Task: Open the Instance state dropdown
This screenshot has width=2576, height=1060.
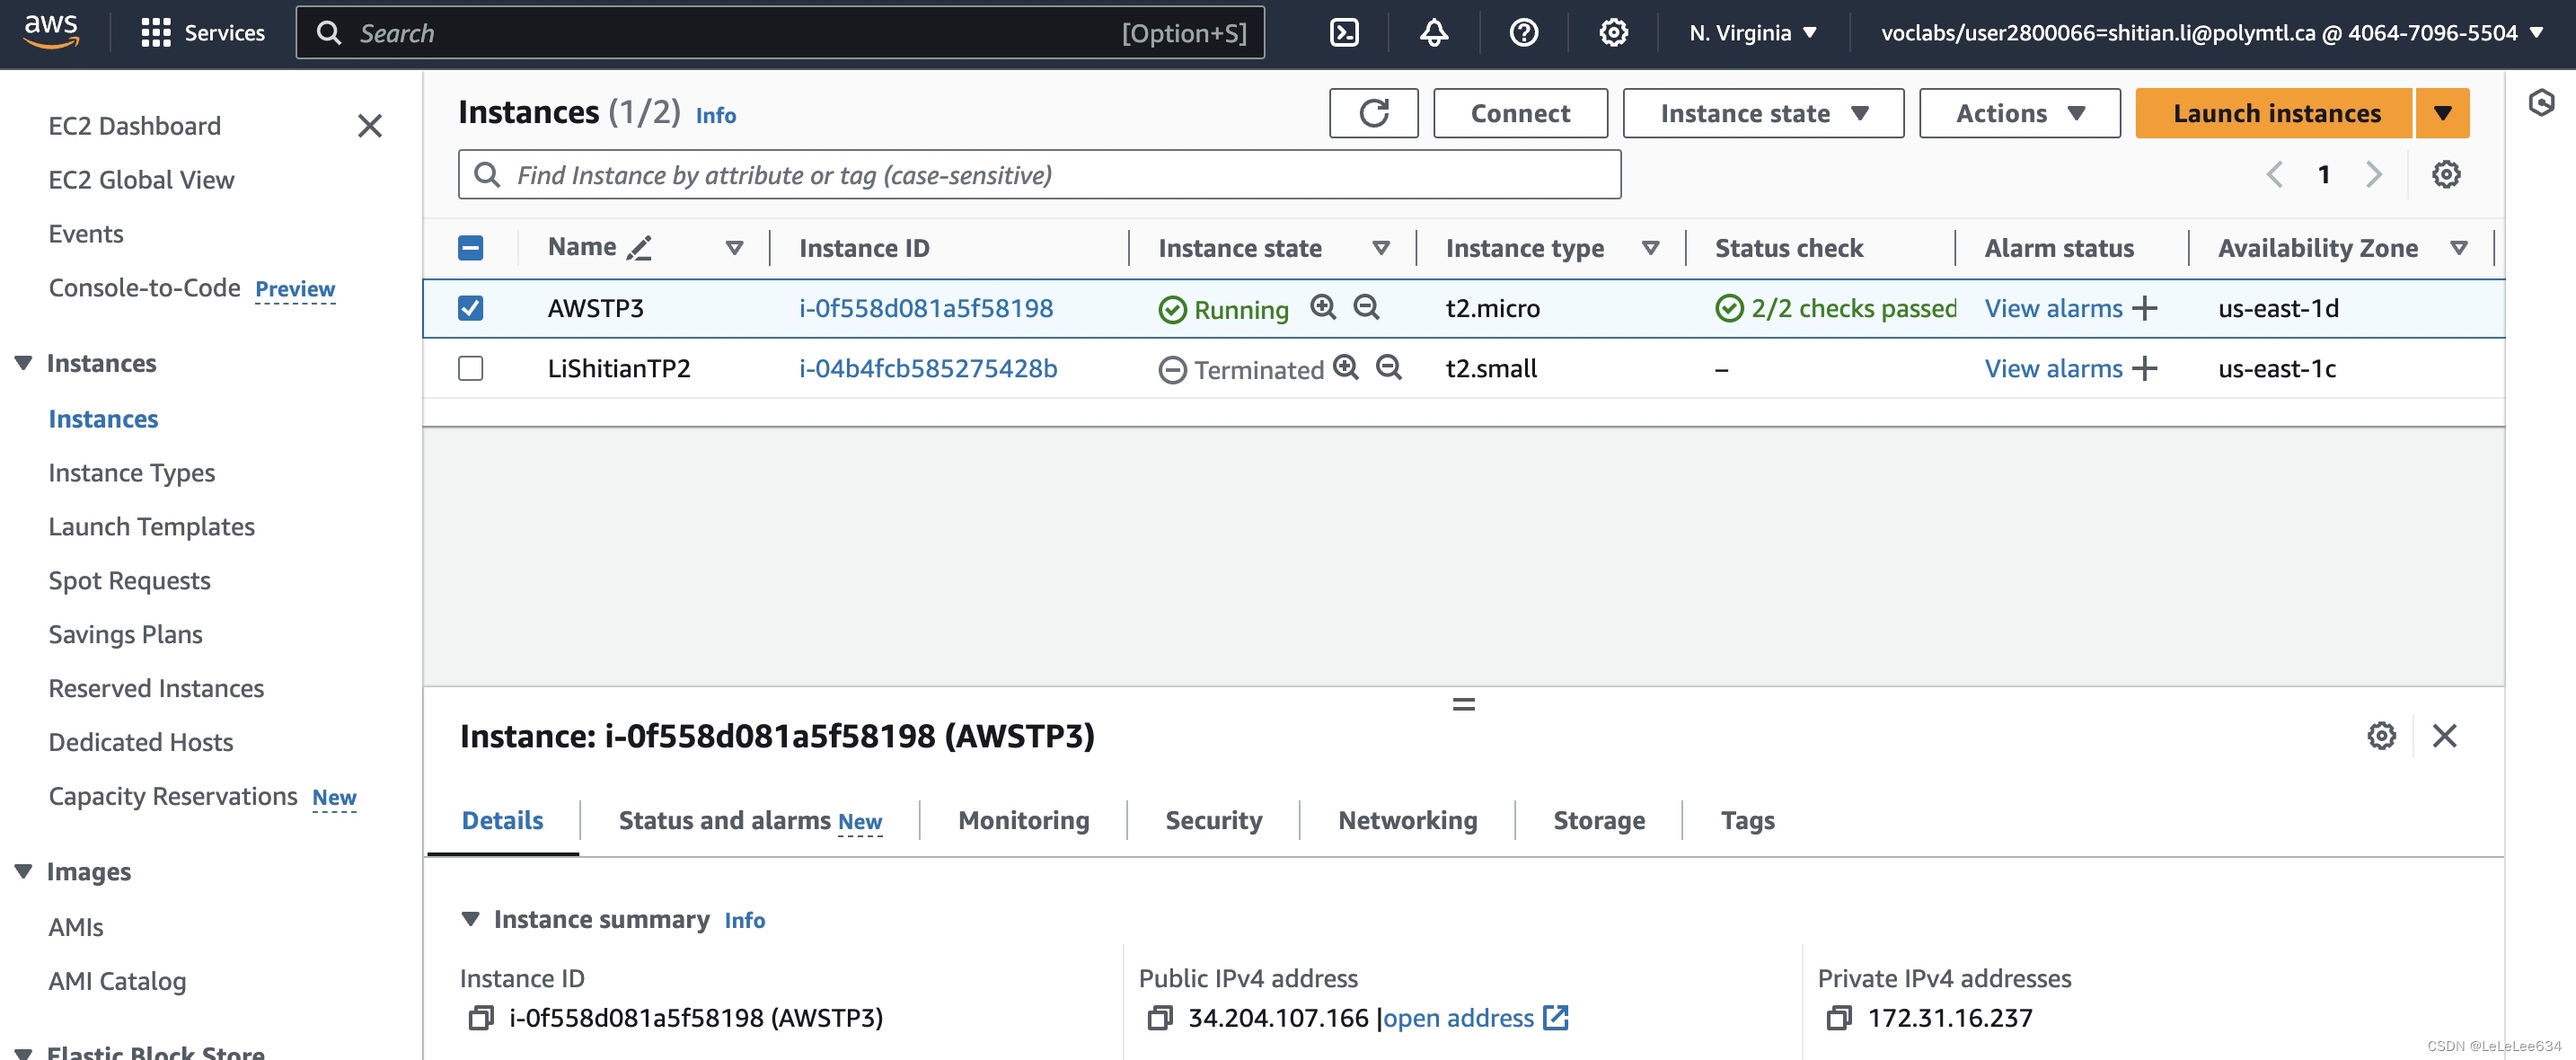Action: [x=1762, y=113]
